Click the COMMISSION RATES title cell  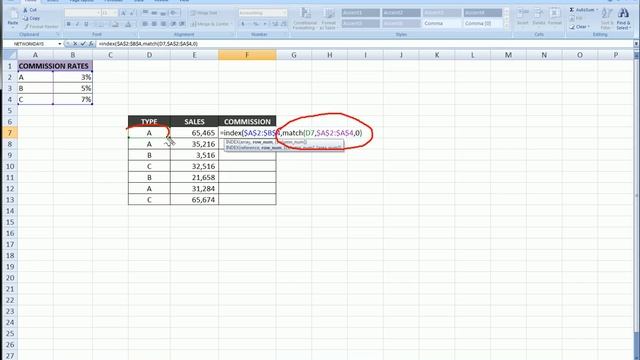[x=55, y=66]
